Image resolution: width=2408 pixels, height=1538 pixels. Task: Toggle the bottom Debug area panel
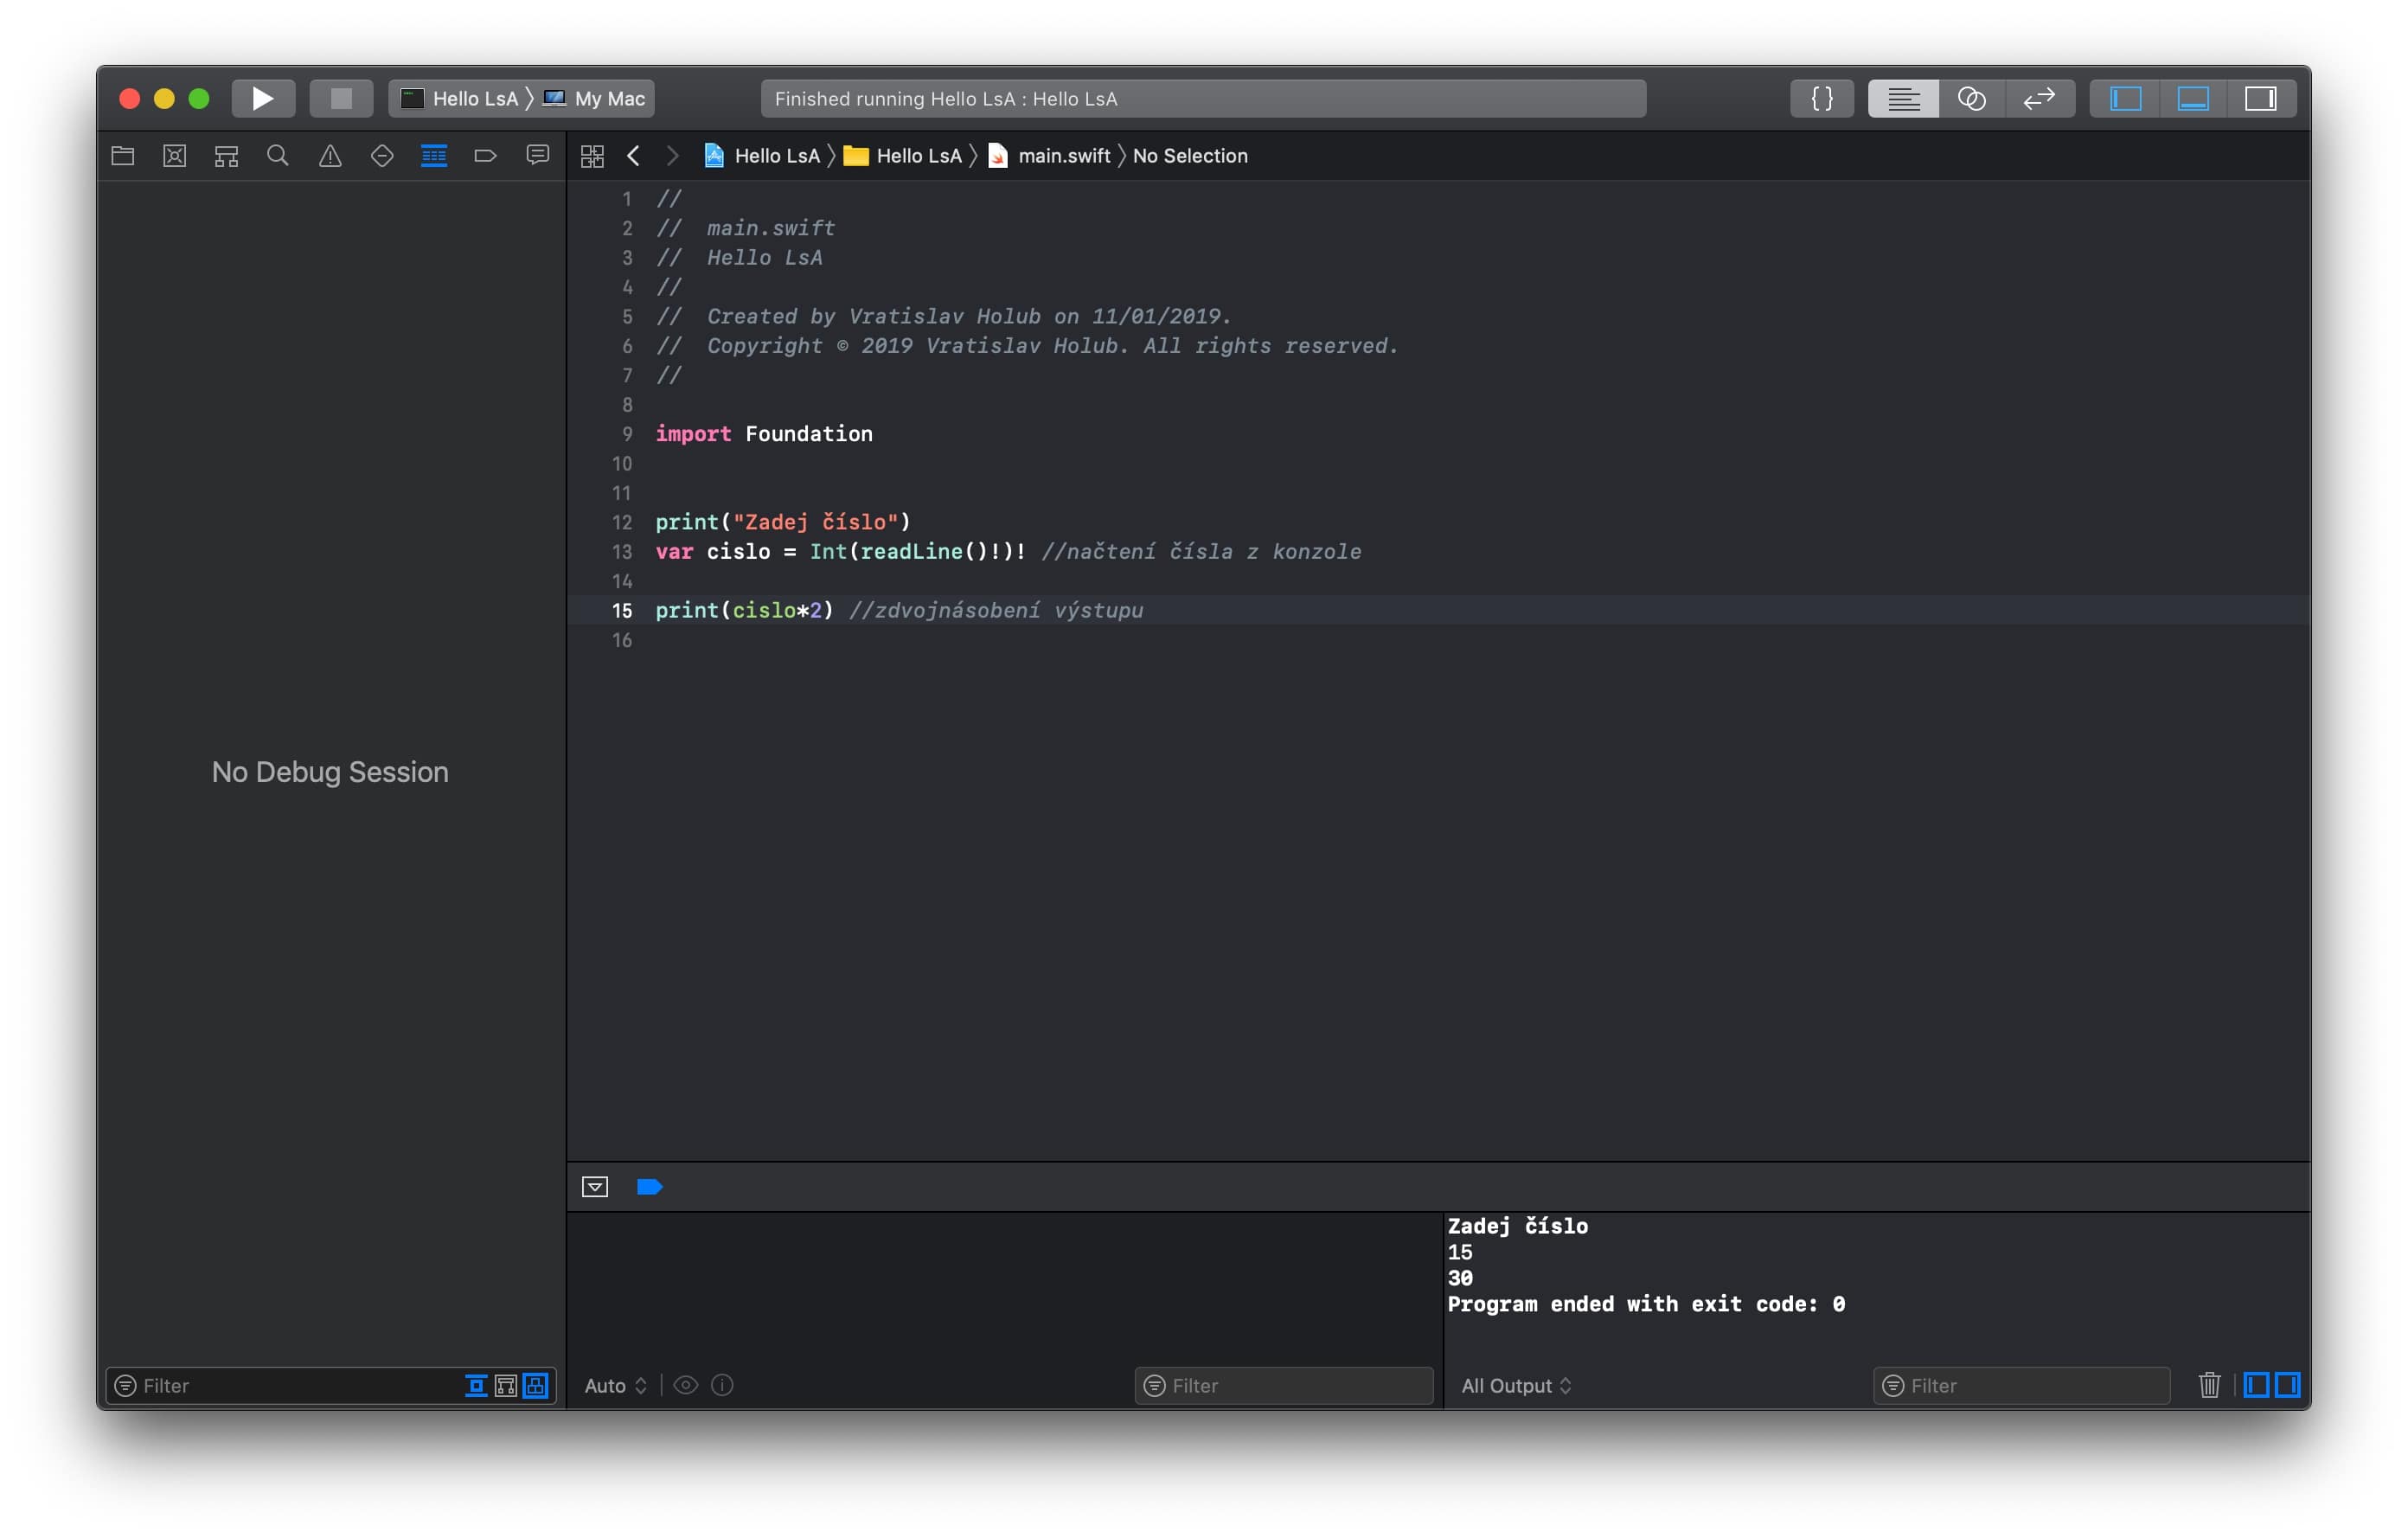[x=2192, y=98]
